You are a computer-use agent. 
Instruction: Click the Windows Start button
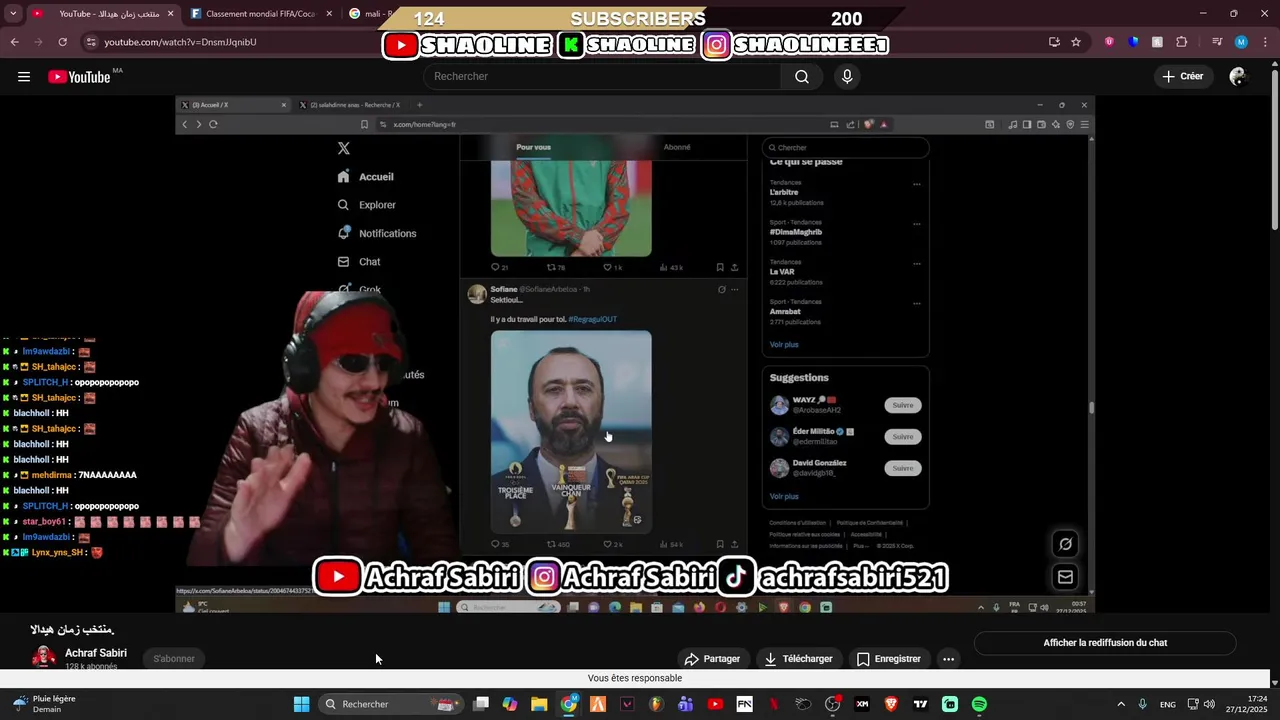coord(301,704)
